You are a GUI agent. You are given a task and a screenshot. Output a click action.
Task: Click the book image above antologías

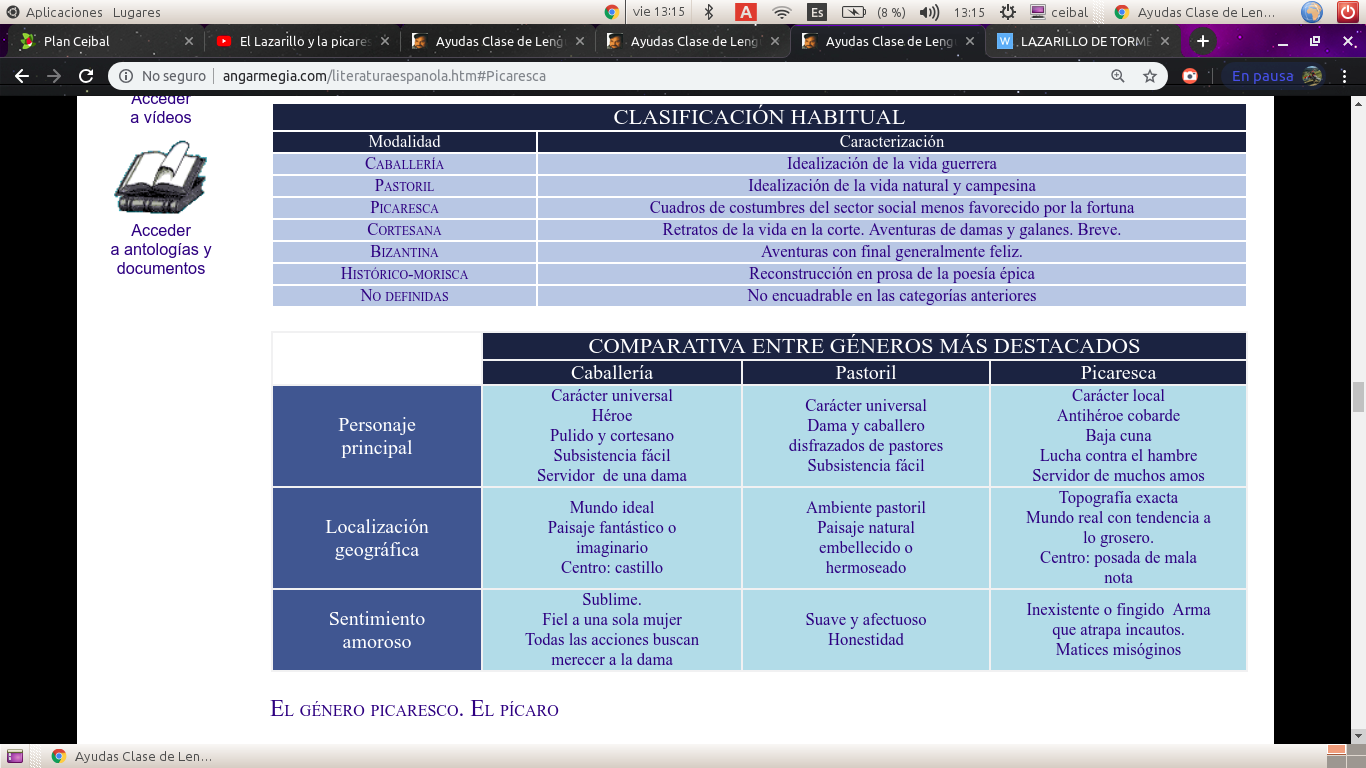pyautogui.click(x=160, y=178)
